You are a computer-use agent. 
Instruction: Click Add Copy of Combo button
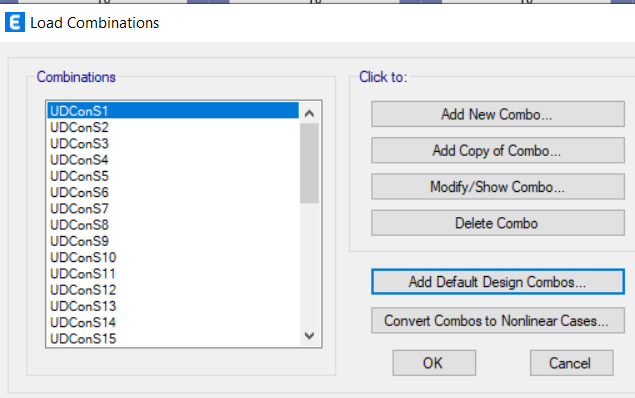tap(498, 150)
